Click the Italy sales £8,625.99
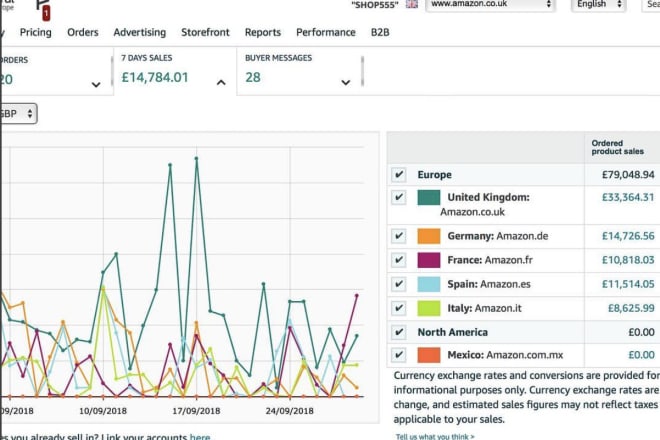This screenshot has height=440, width=660. click(631, 308)
